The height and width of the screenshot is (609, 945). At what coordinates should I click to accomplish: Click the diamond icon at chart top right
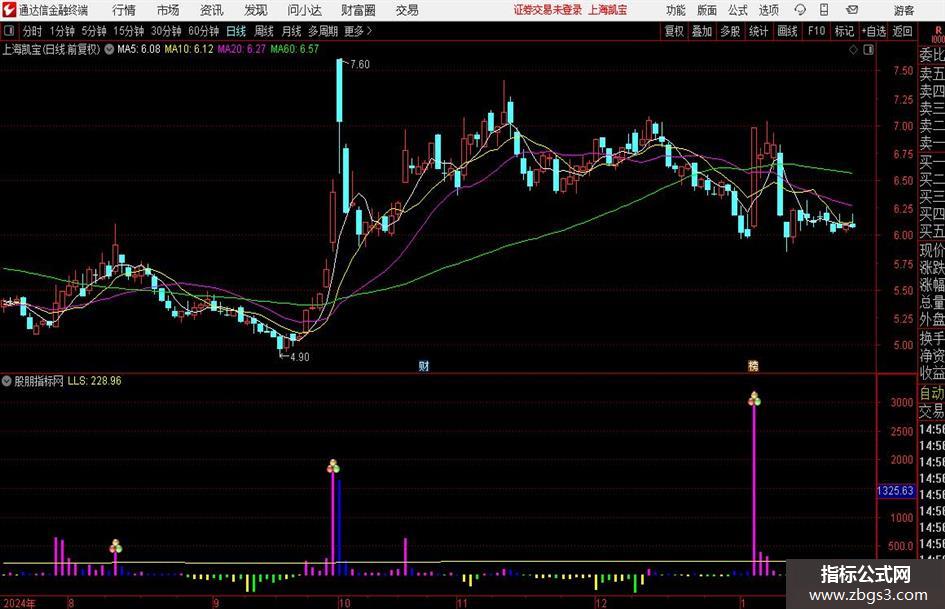click(x=853, y=49)
